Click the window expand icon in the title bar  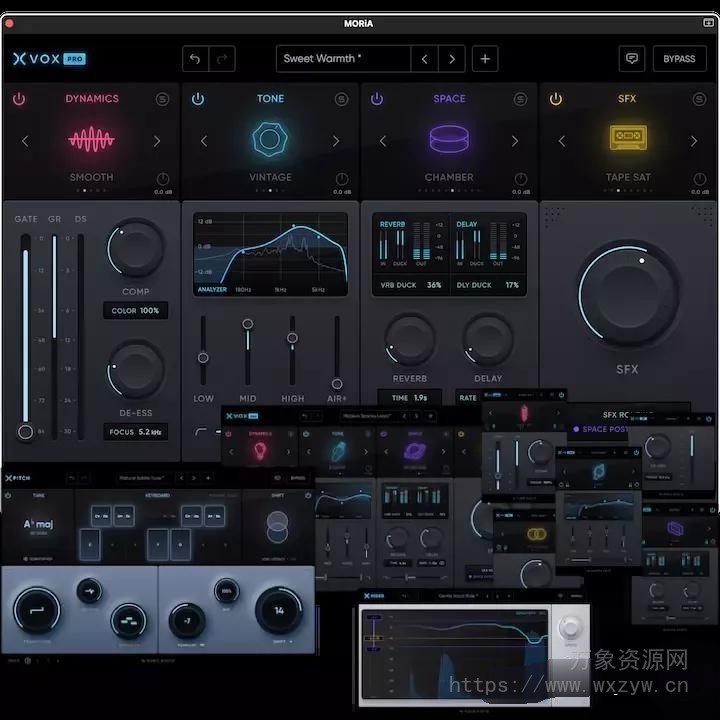(708, 22)
